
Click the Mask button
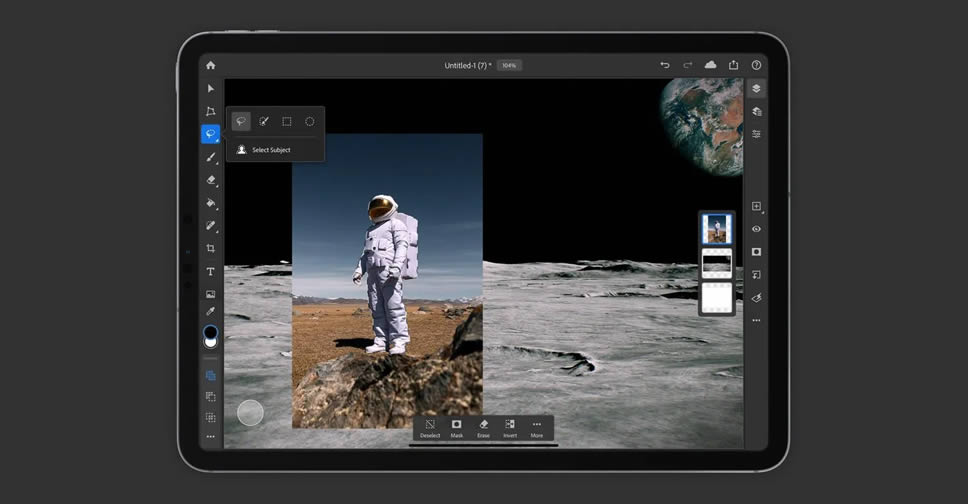[457, 428]
